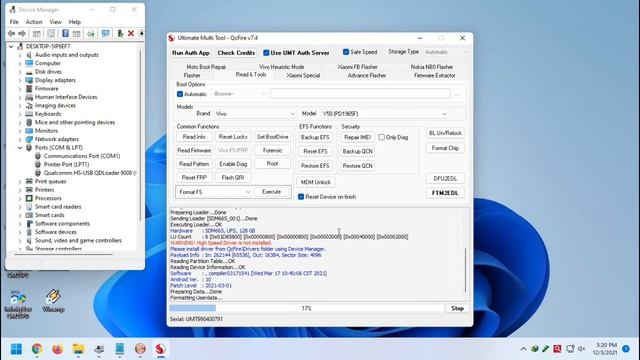Click the notification badge in taskbar
640x360 pixels.
tap(626, 349)
